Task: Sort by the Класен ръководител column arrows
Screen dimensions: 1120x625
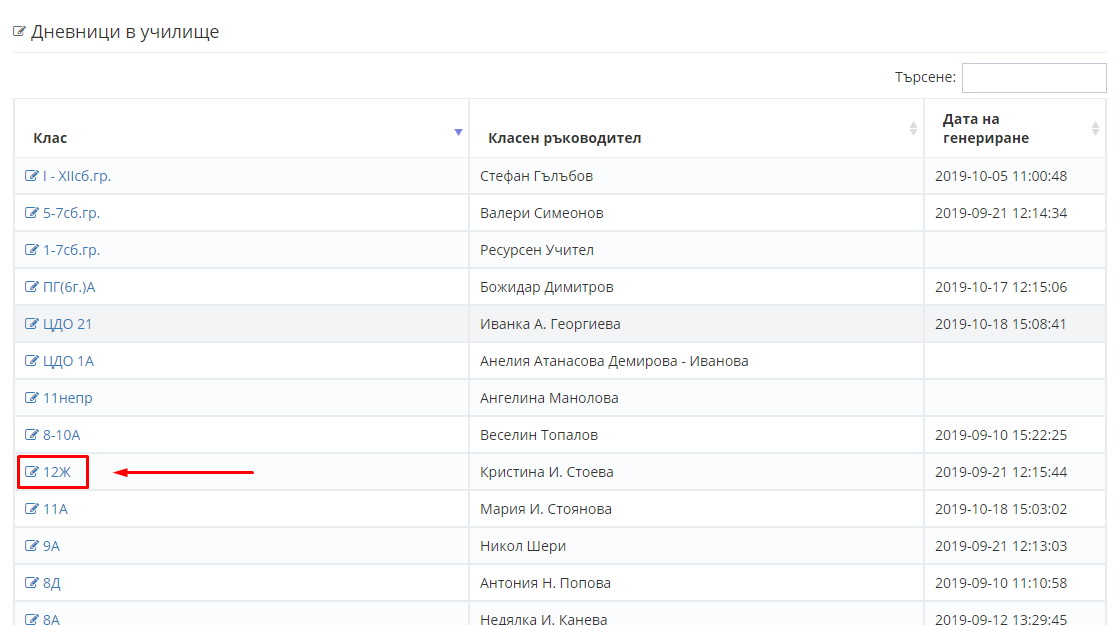Action: click(913, 129)
